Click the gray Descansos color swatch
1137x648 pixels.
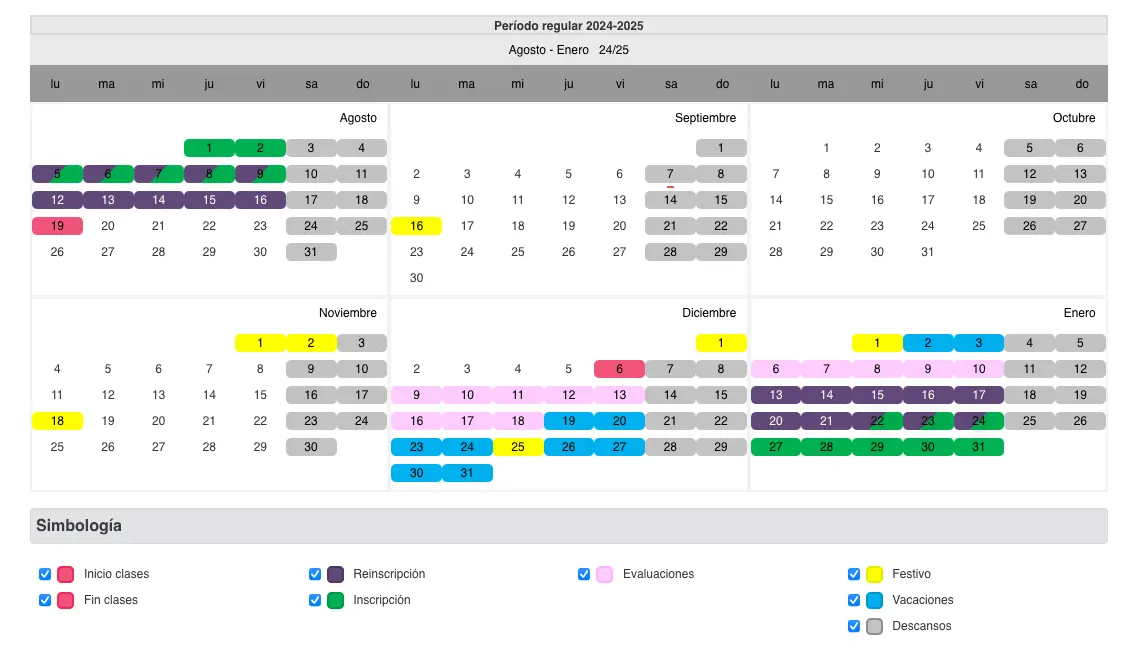pos(875,626)
